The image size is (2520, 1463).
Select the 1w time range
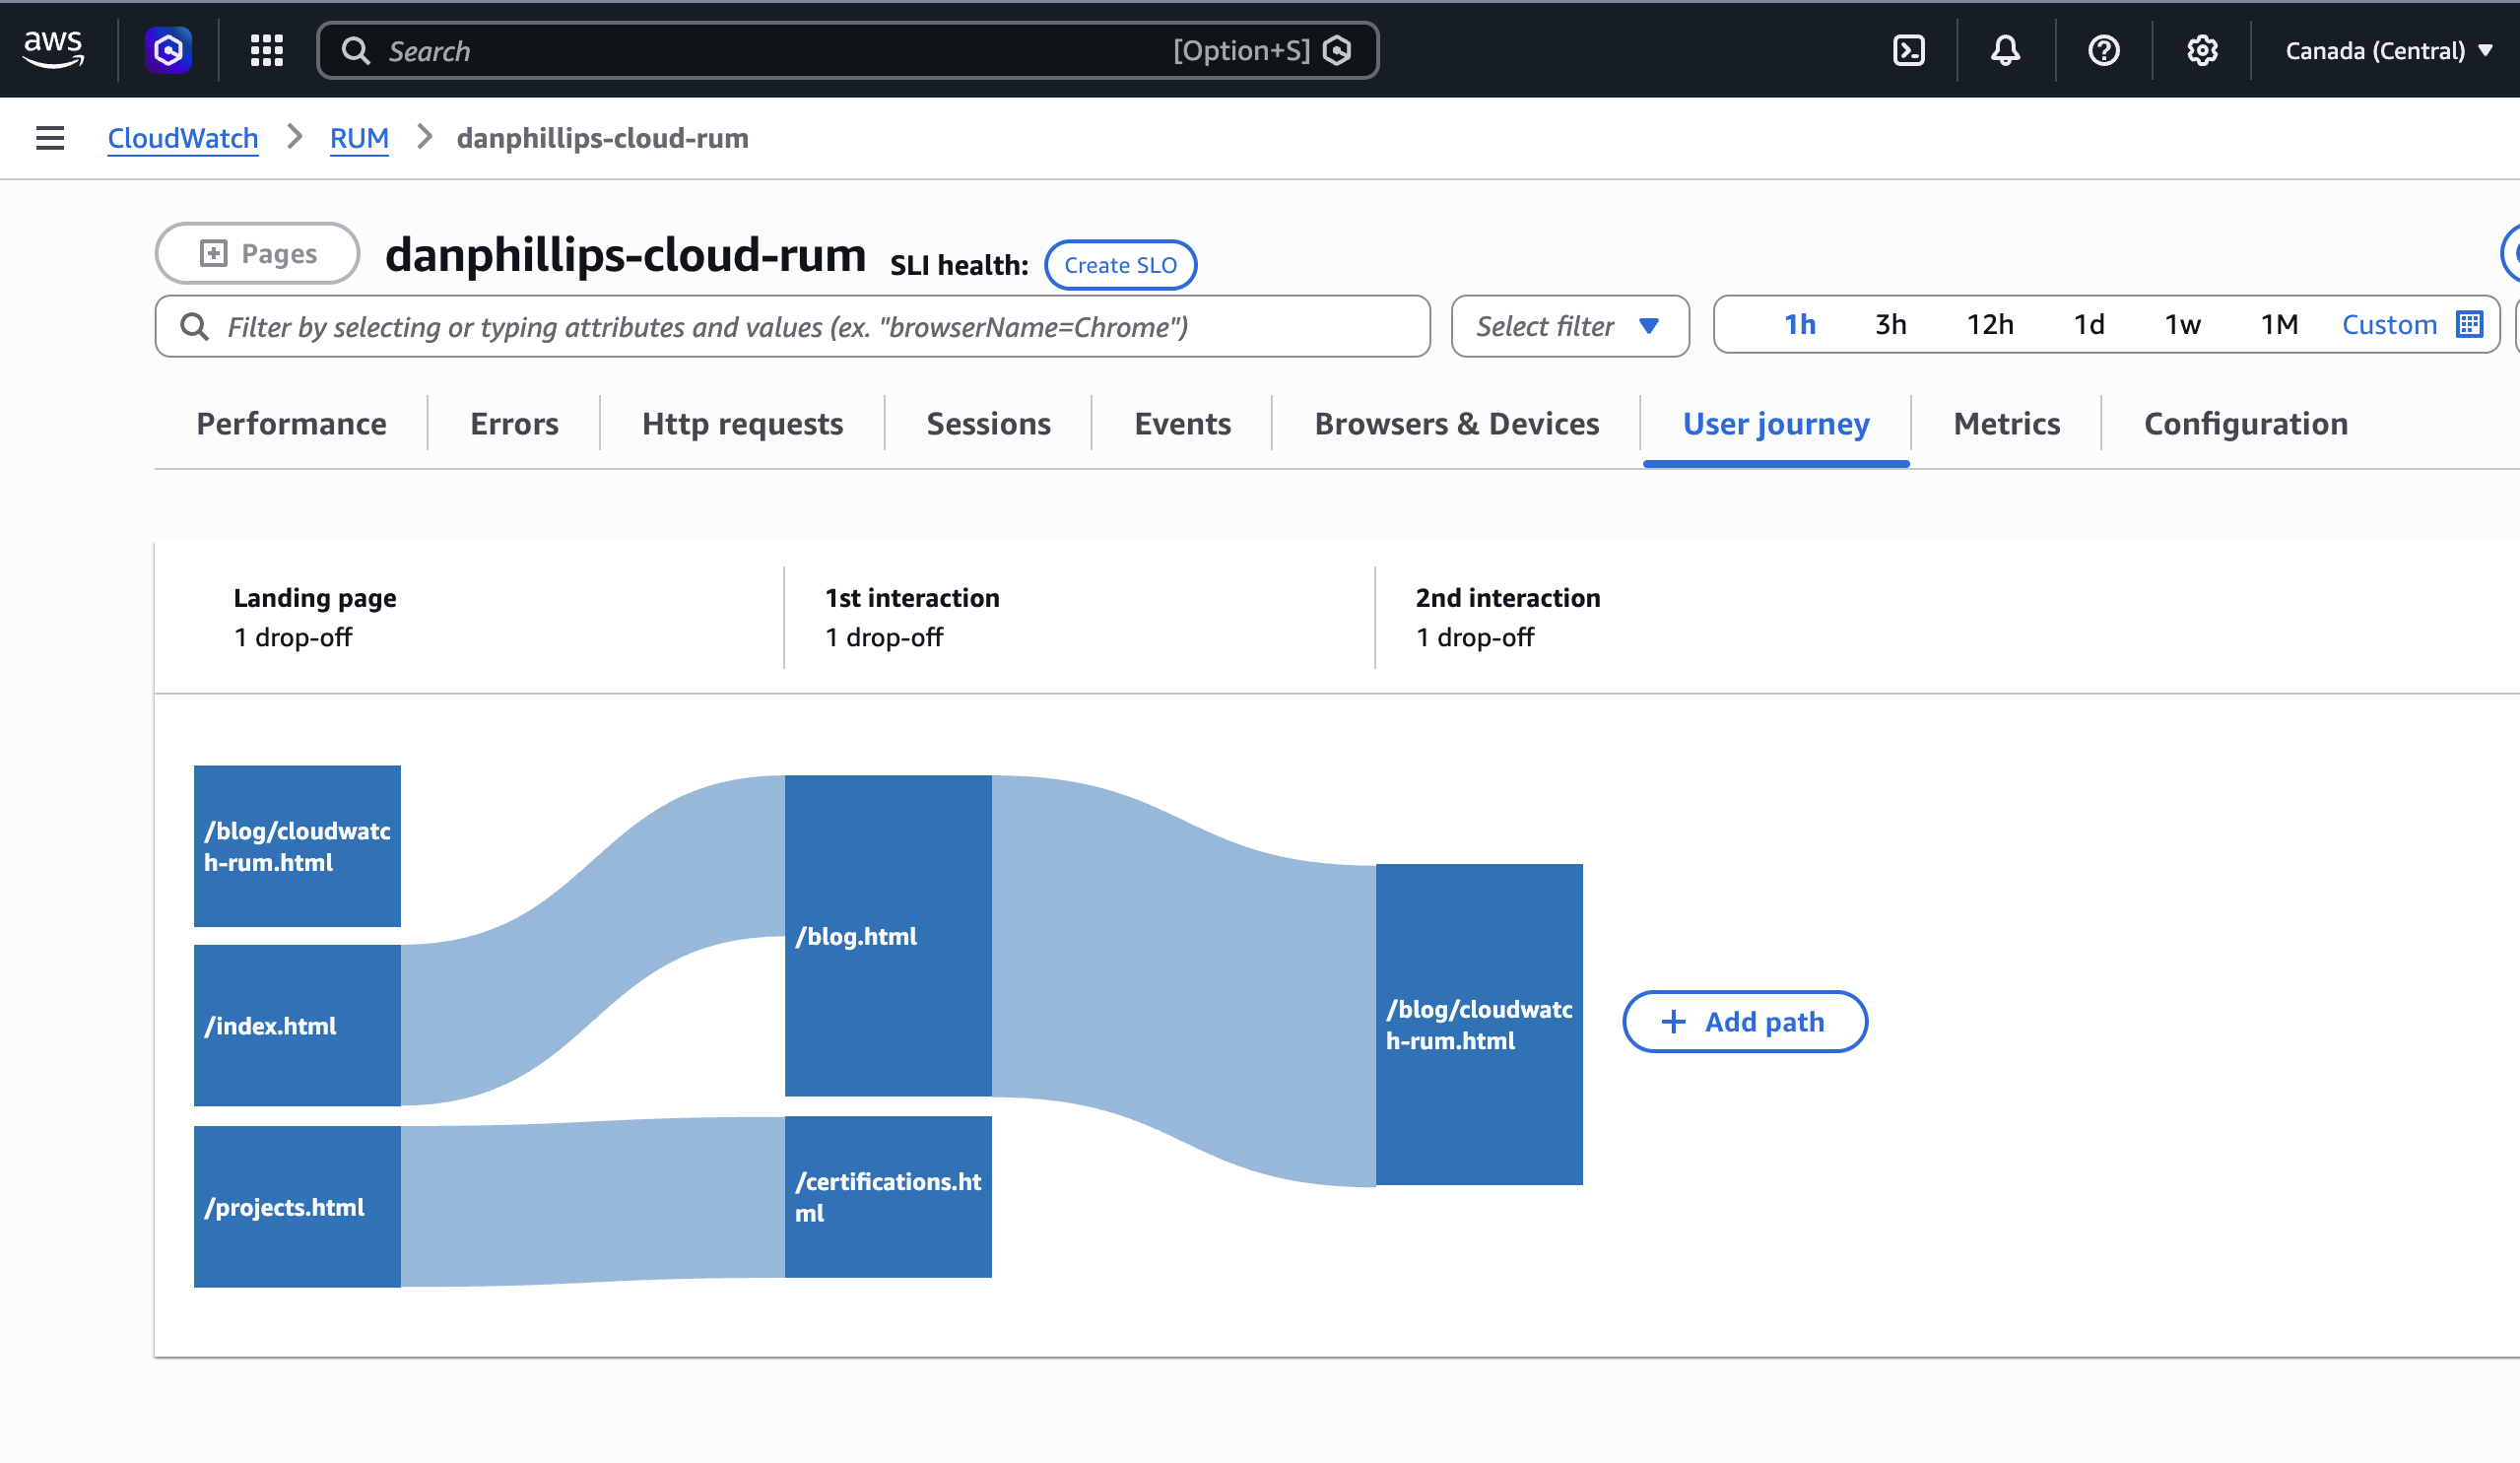click(x=2183, y=324)
